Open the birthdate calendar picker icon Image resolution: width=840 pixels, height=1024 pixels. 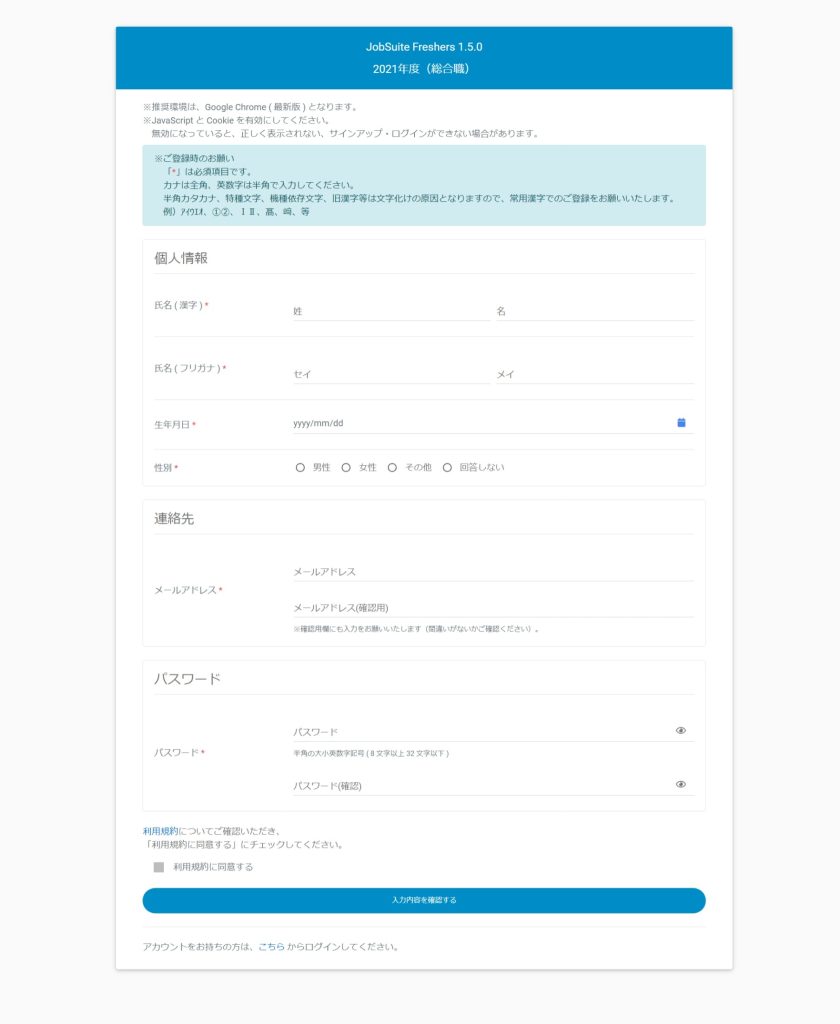[681, 423]
